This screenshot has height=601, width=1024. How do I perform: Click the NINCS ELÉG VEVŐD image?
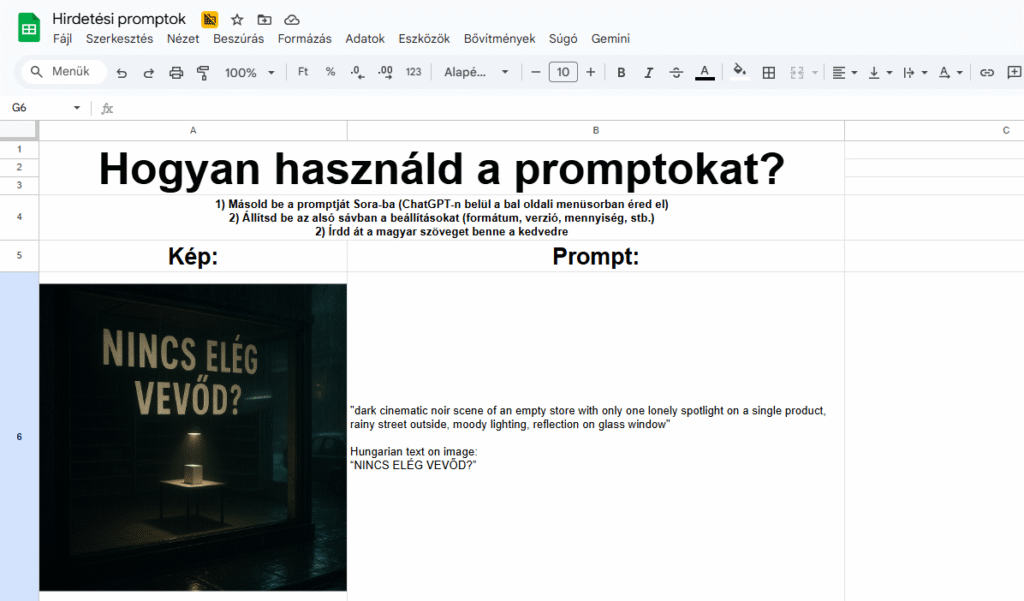193,437
